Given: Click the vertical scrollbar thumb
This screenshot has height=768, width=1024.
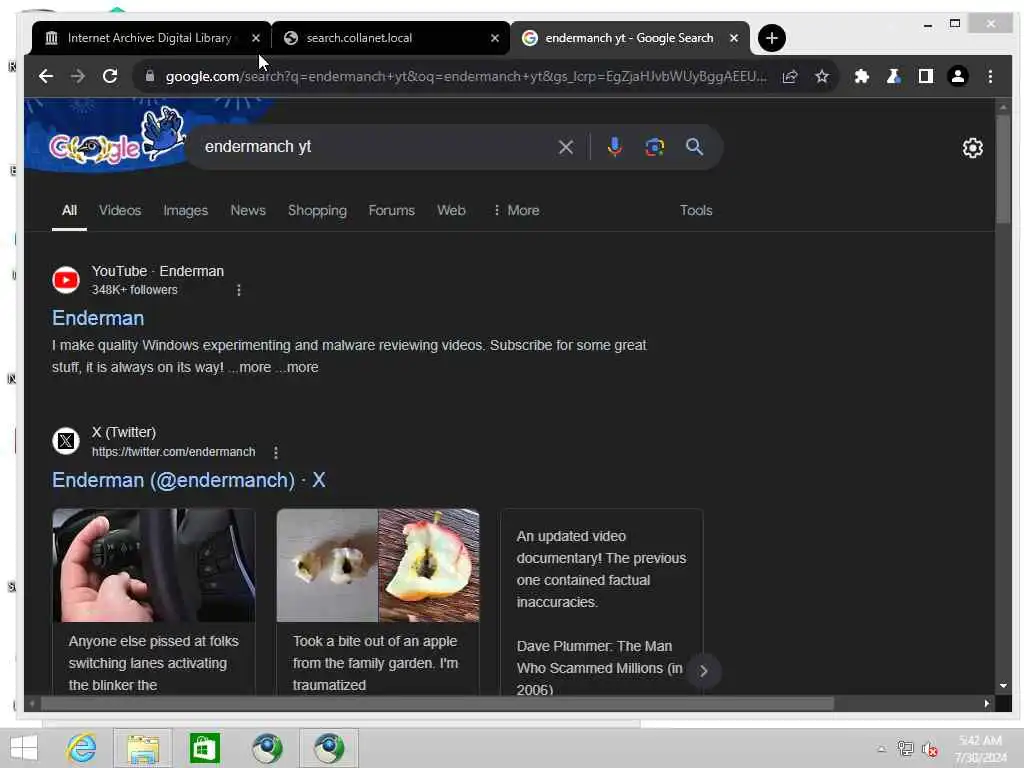Looking at the screenshot, I should (x=1003, y=169).
